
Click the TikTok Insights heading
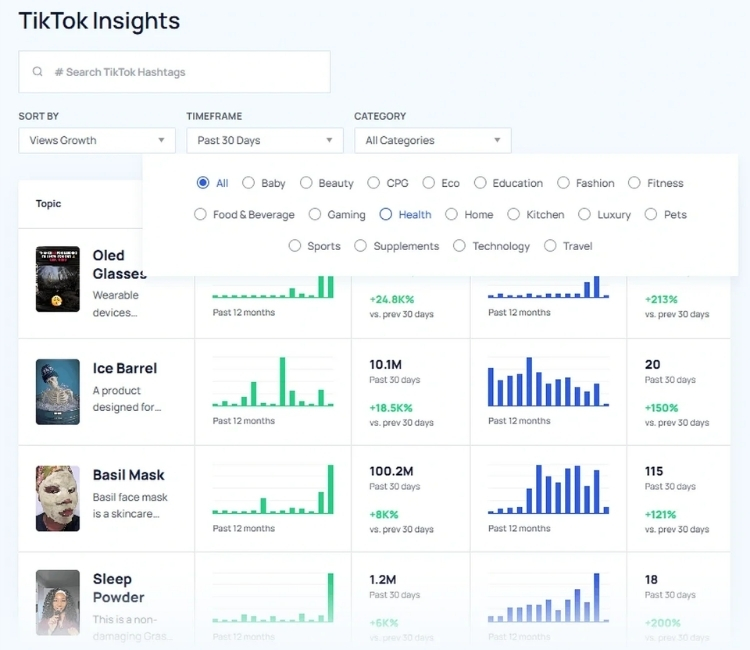click(99, 21)
